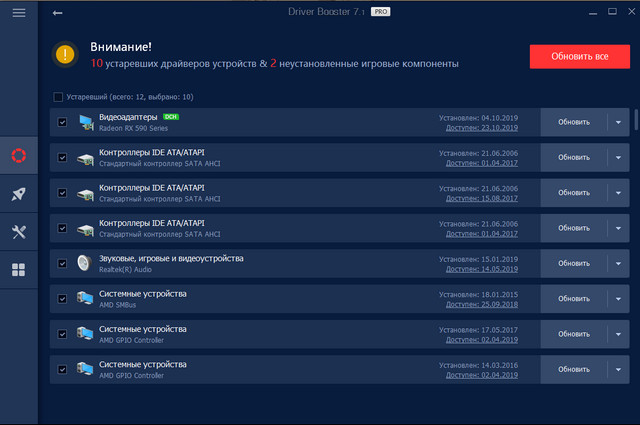Update GPIO Controller installed 14.03.2016
This screenshot has width=640, height=425.
pyautogui.click(x=574, y=369)
